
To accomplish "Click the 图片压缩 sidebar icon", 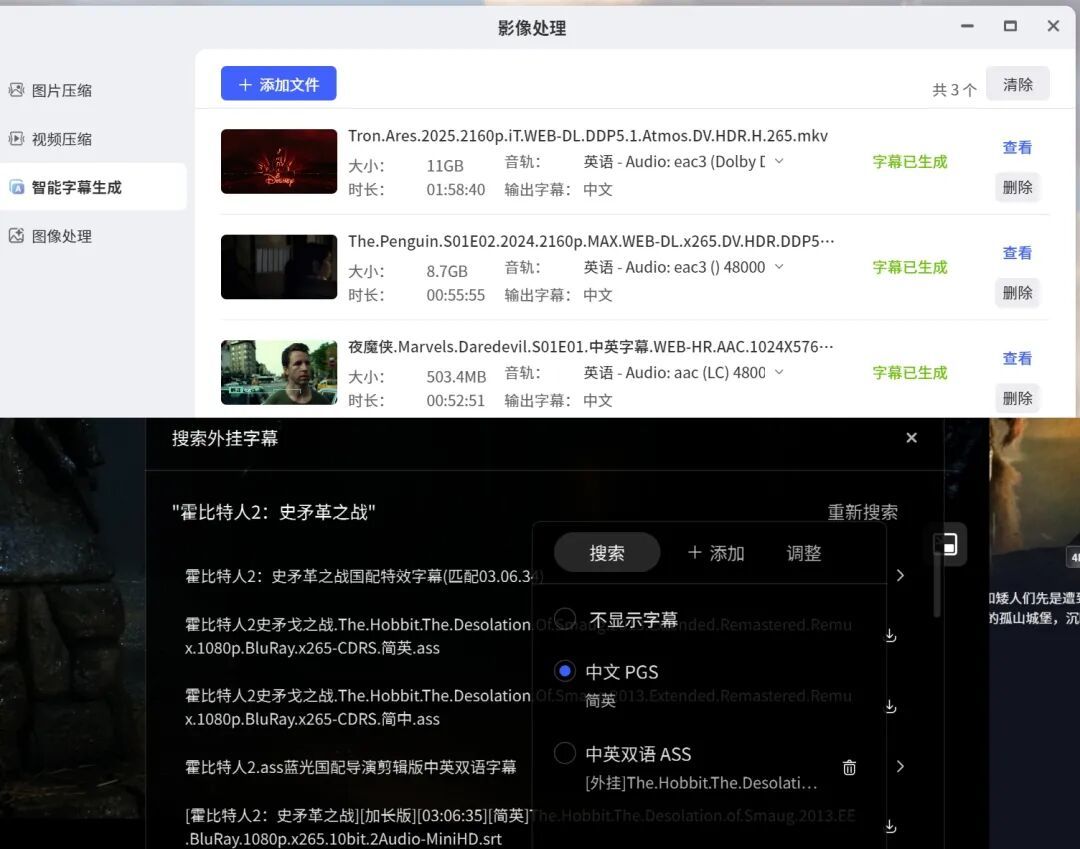I will coord(17,90).
